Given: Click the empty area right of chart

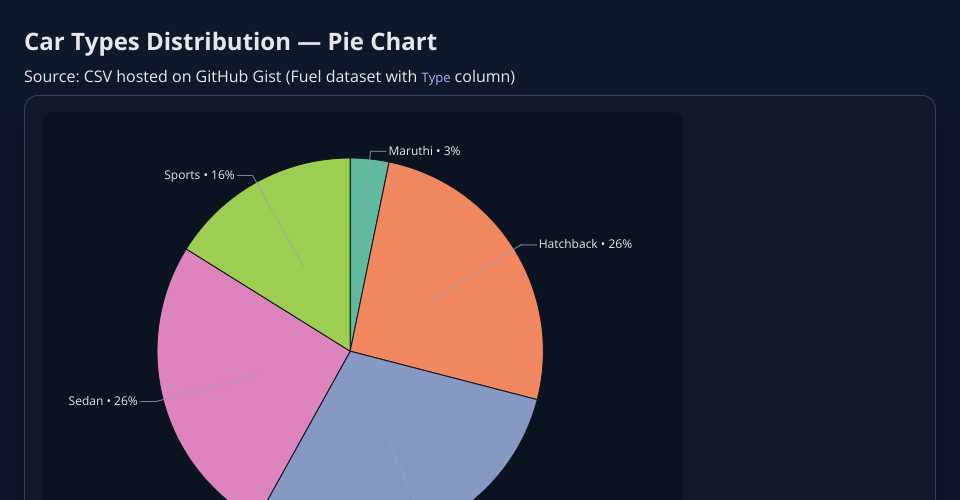Looking at the screenshot, I should pyautogui.click(x=810, y=300).
